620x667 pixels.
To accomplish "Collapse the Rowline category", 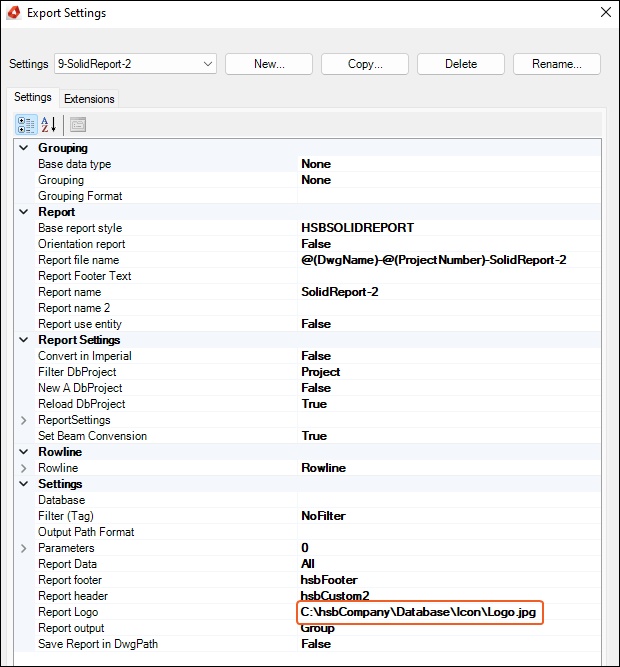I will tap(24, 452).
